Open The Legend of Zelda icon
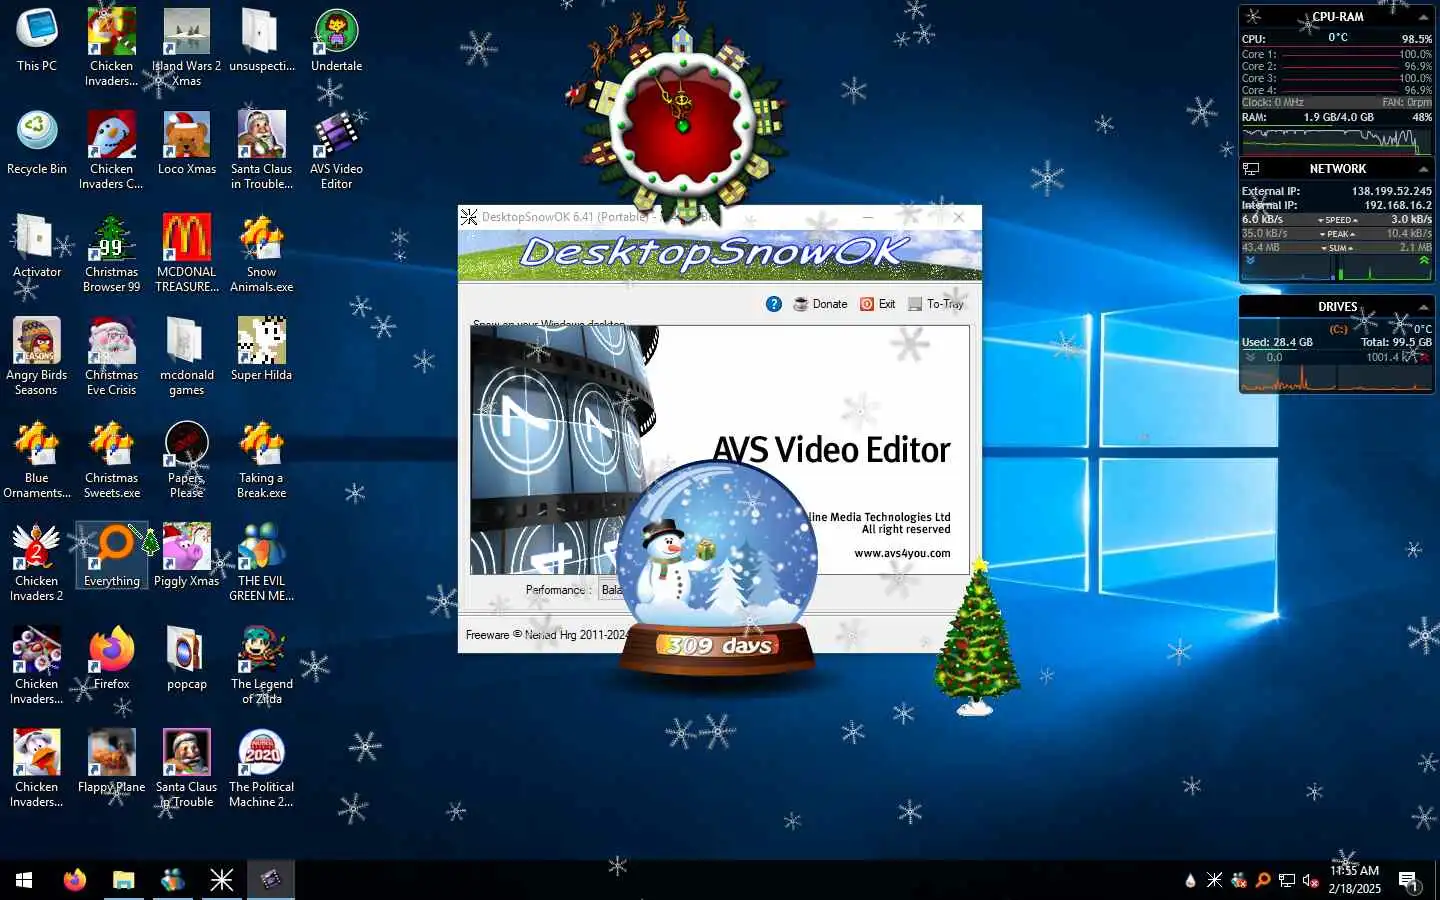 pos(261,664)
